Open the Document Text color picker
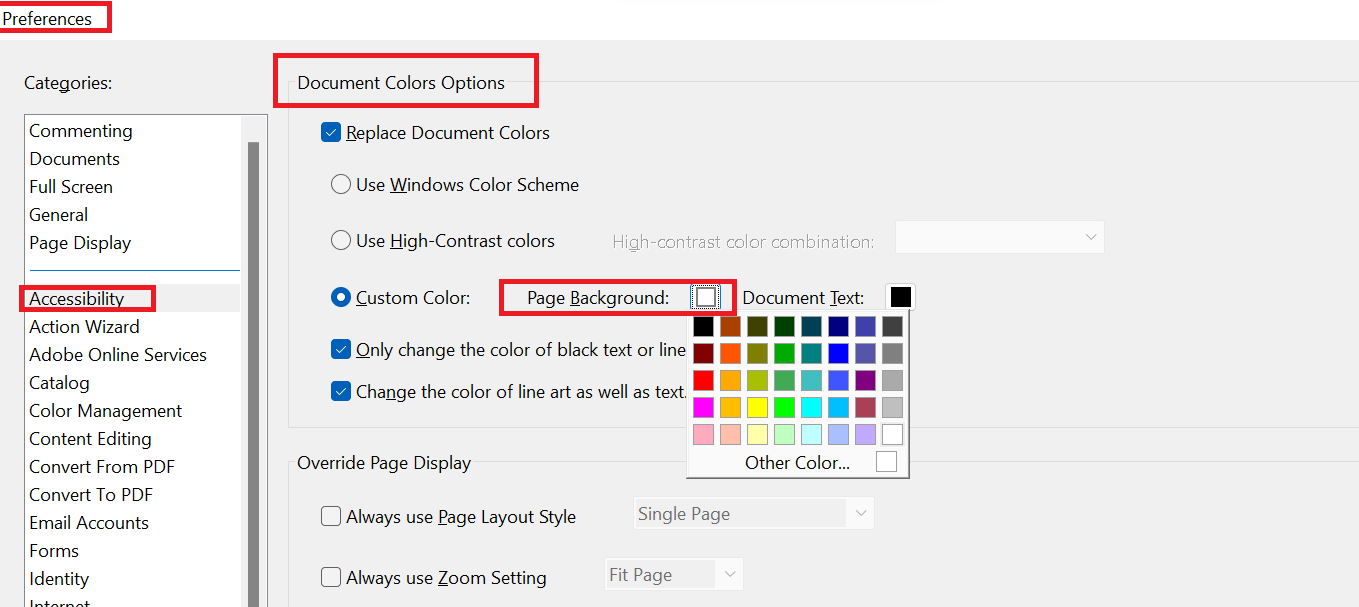 coord(900,297)
